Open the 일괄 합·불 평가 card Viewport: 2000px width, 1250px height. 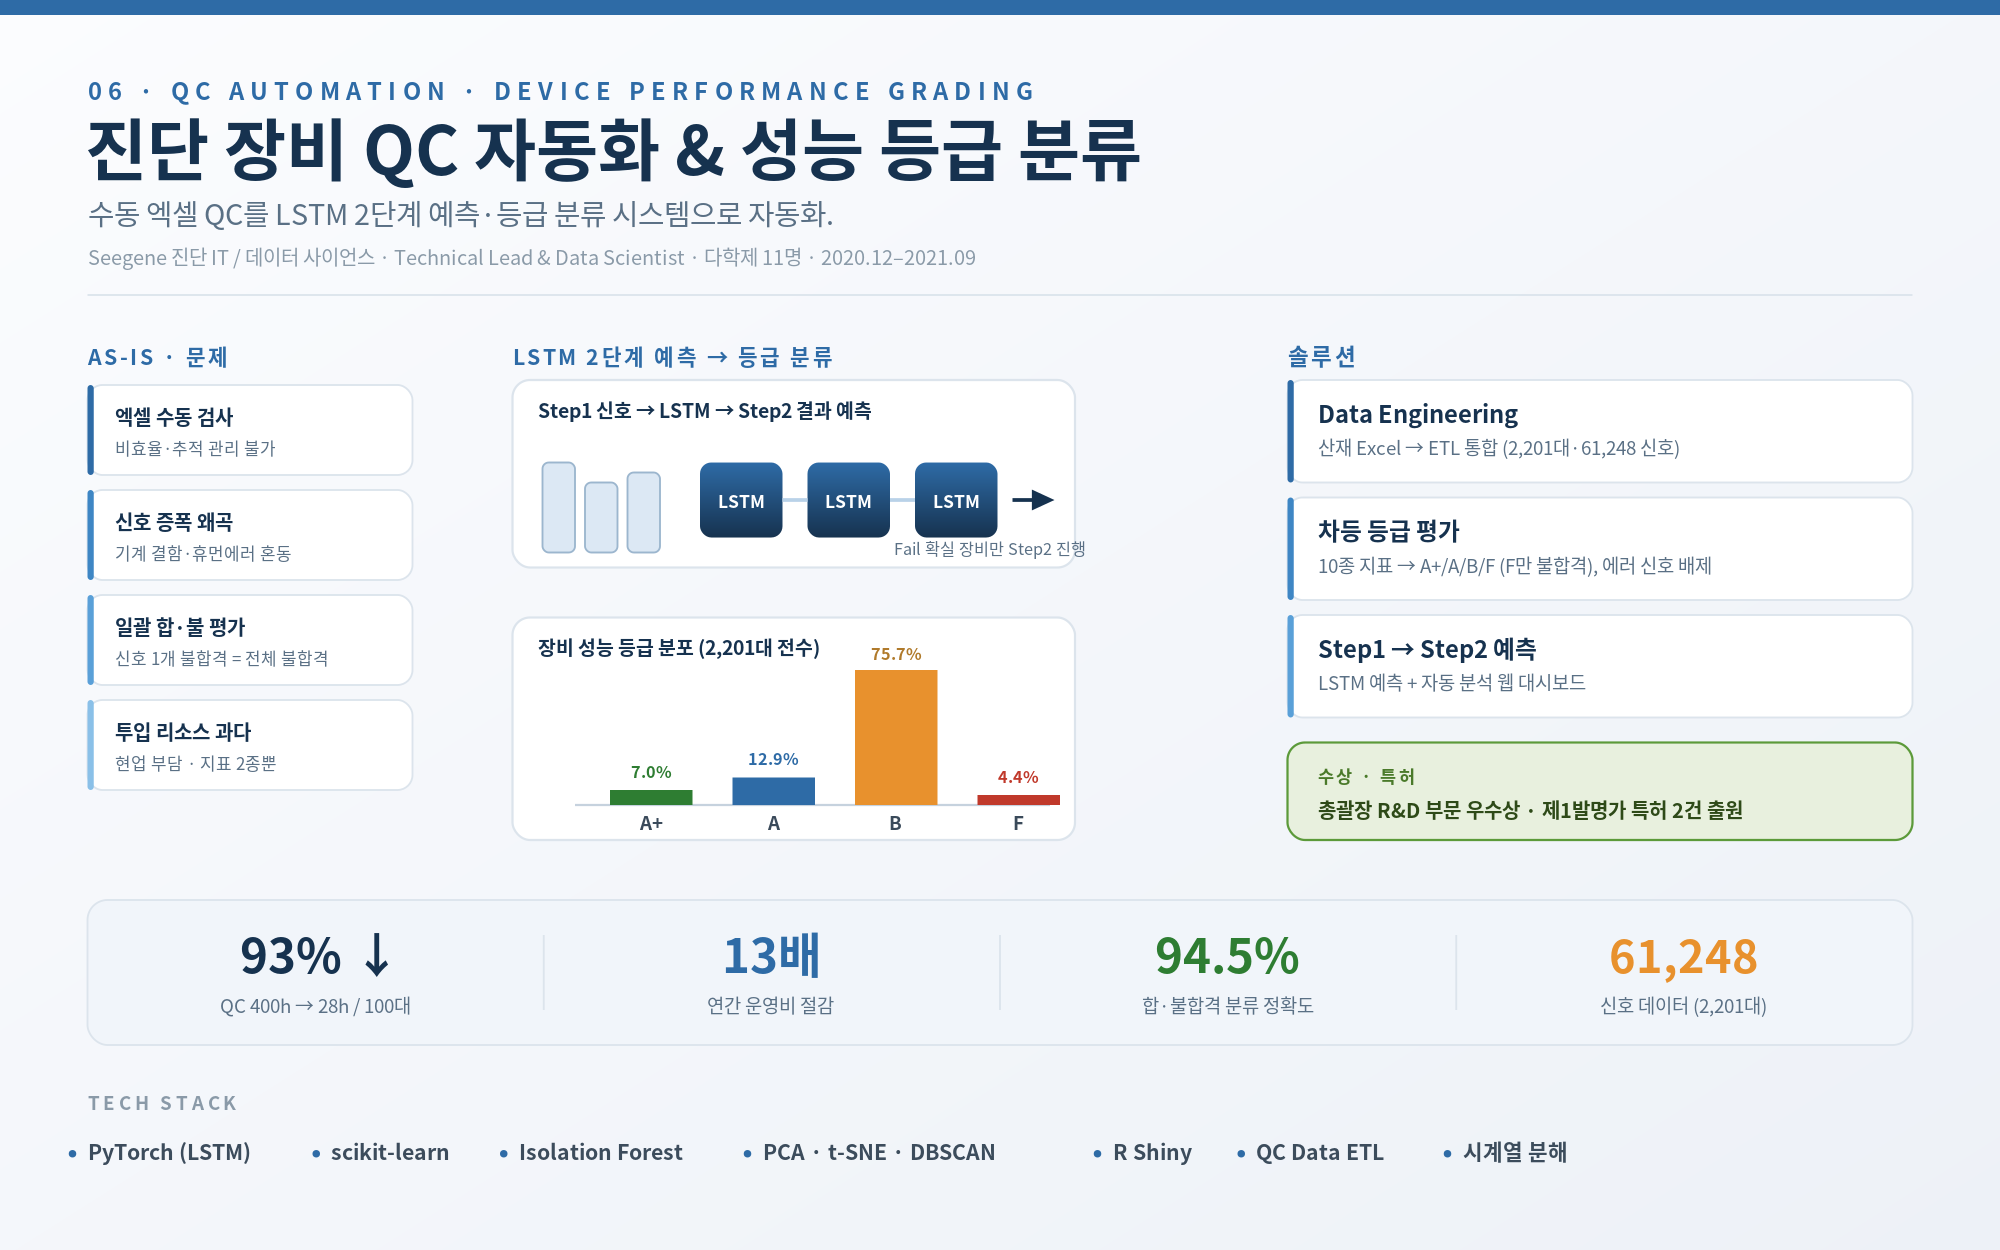250,640
